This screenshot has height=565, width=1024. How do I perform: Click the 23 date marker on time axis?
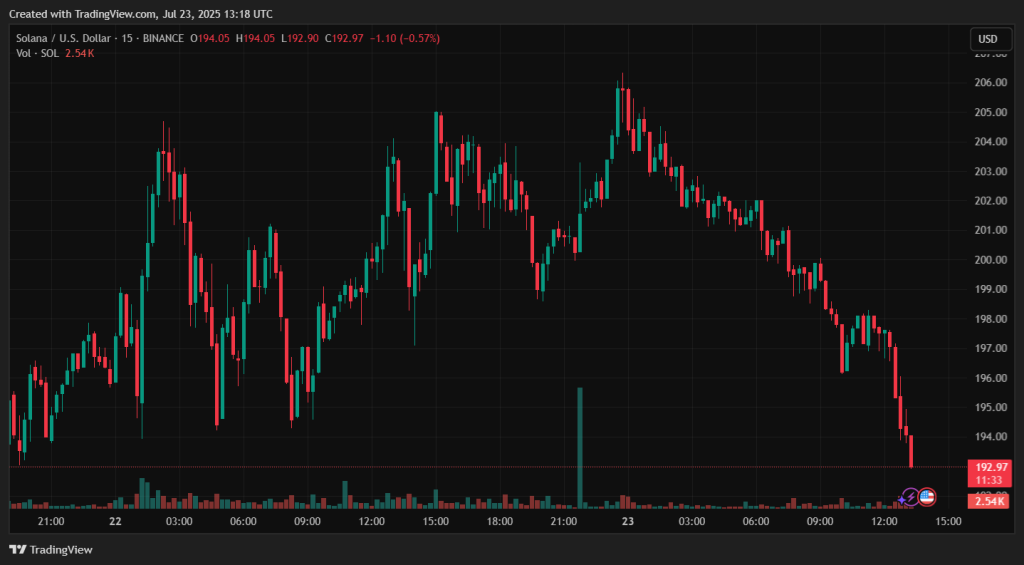tap(628, 521)
